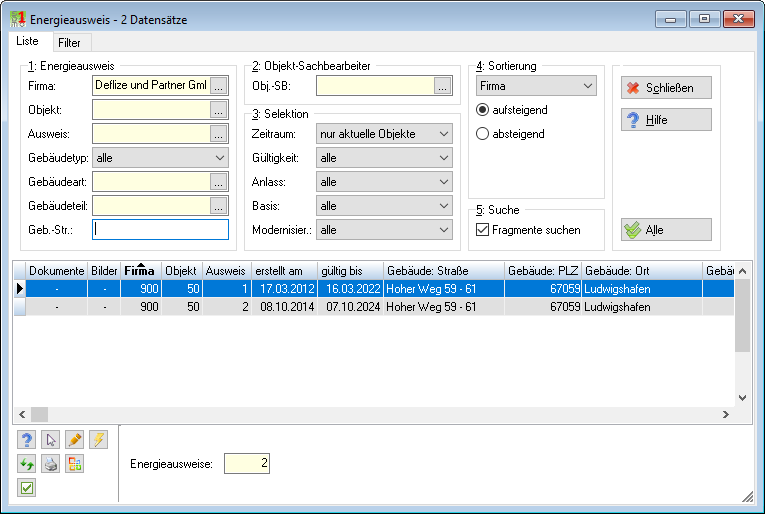Open the Zeitraum dropdown
Screen dimensions: 765x514
point(384,134)
